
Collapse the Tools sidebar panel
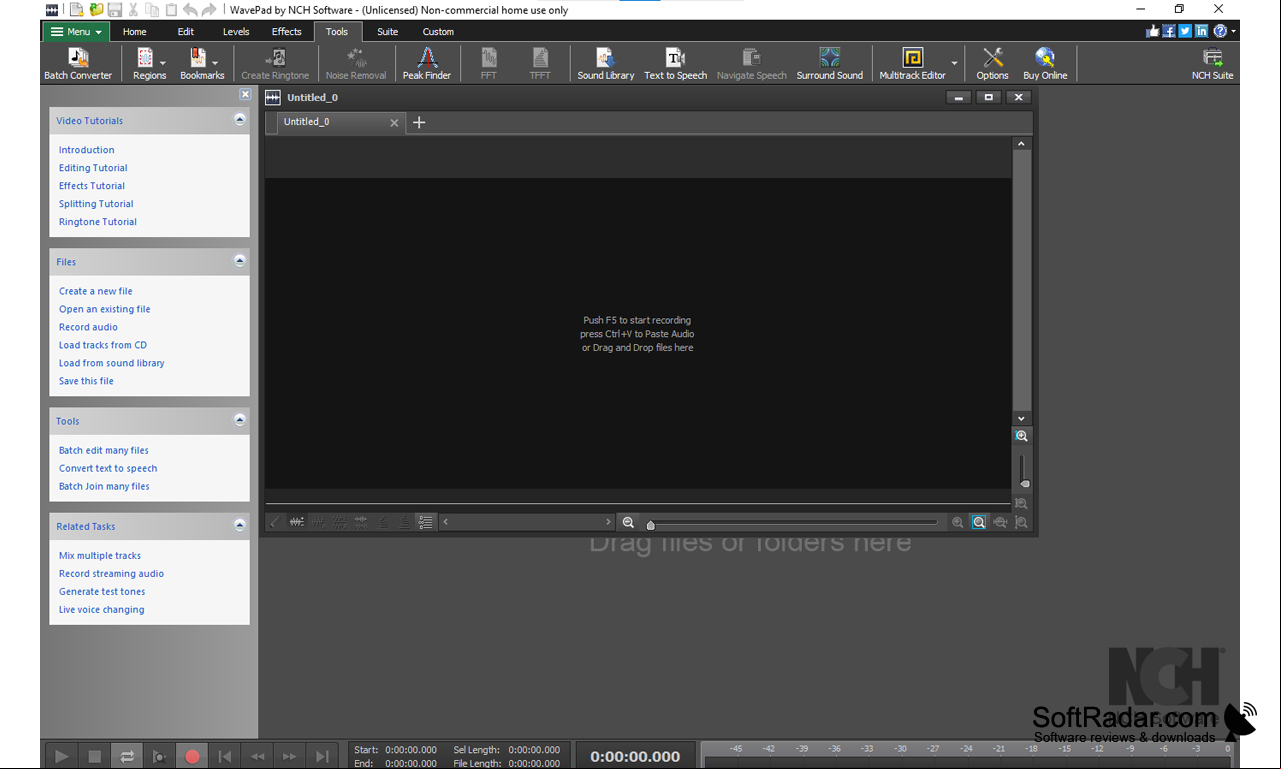tap(239, 419)
